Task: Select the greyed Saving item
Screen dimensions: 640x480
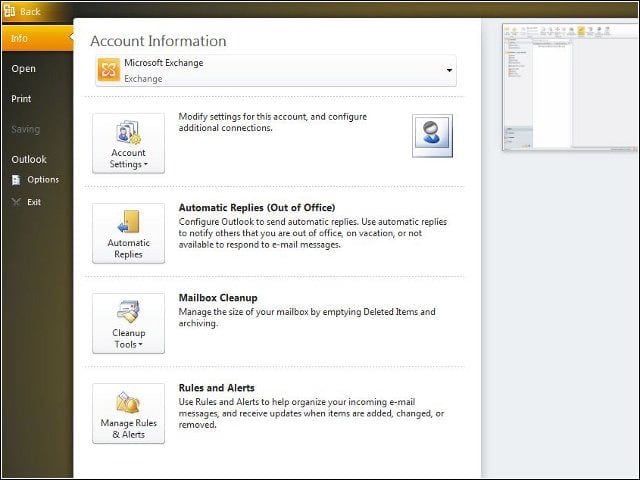Action: [25, 129]
